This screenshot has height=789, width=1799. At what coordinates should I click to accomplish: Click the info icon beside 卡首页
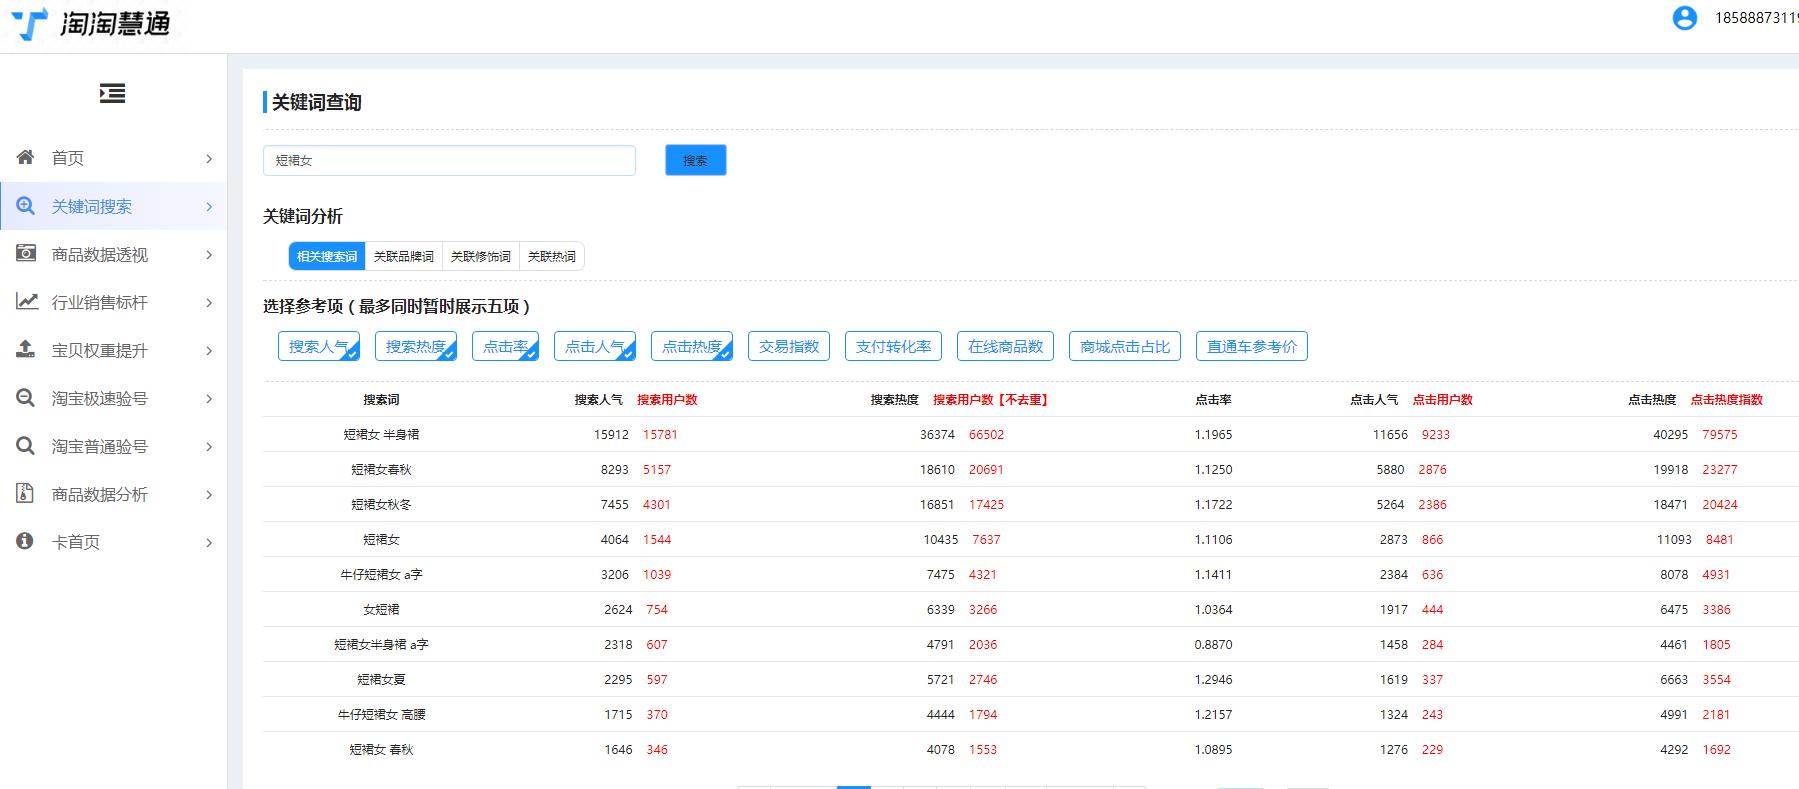(26, 541)
